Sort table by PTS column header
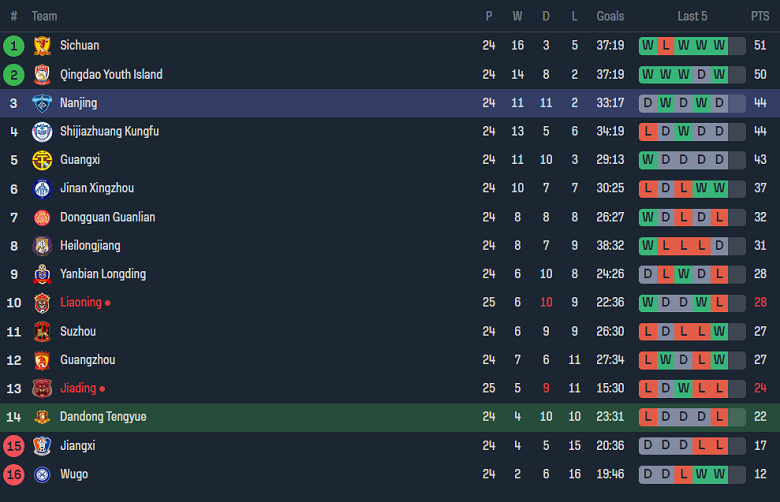 pos(760,16)
